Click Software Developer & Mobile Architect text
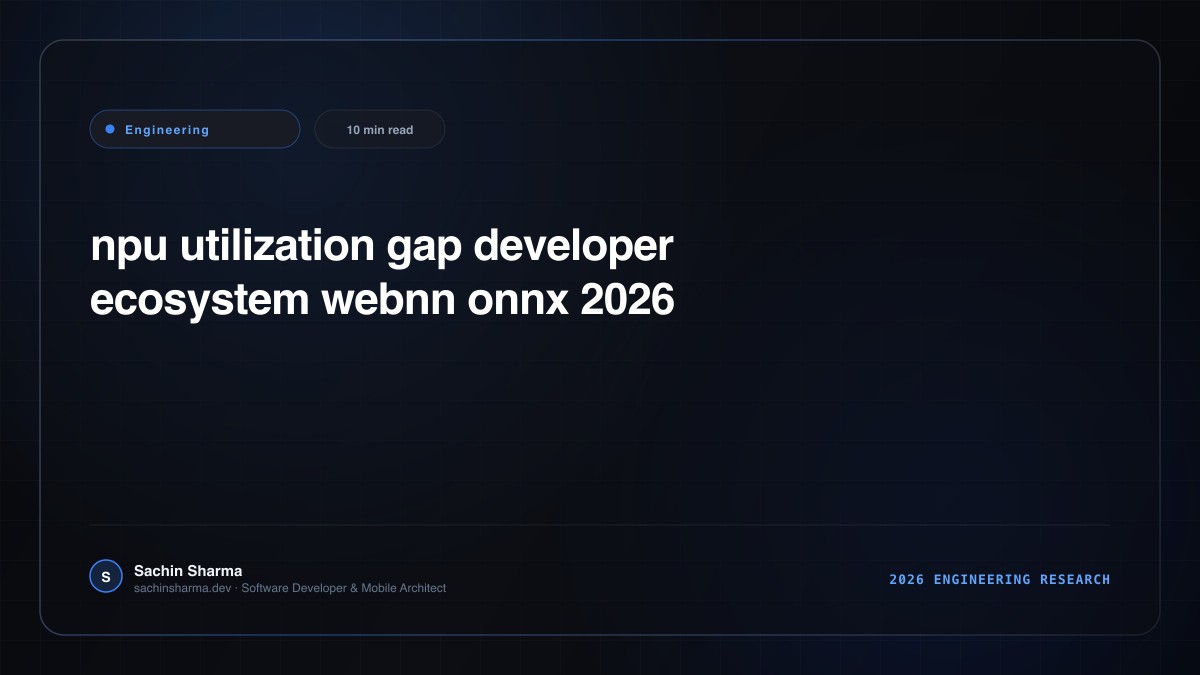 pos(344,588)
